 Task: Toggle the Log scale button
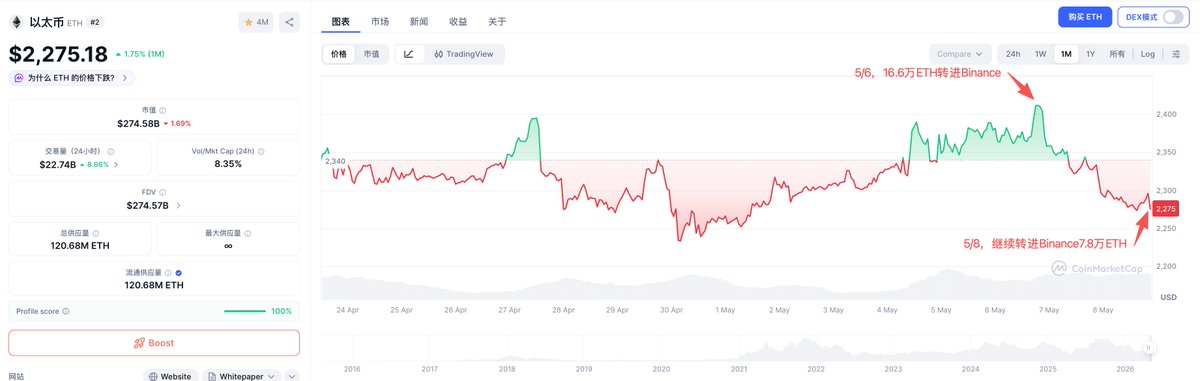tap(1146, 54)
